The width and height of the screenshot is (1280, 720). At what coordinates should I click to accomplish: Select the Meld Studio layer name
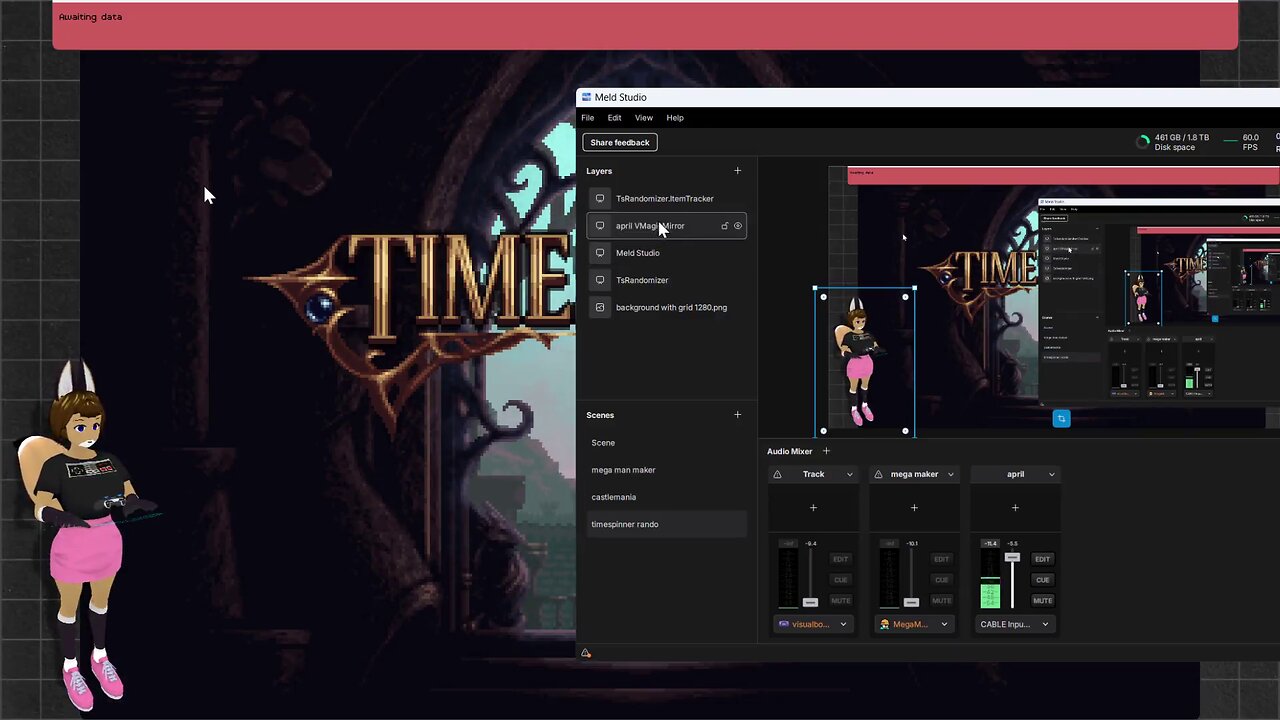pyautogui.click(x=638, y=253)
